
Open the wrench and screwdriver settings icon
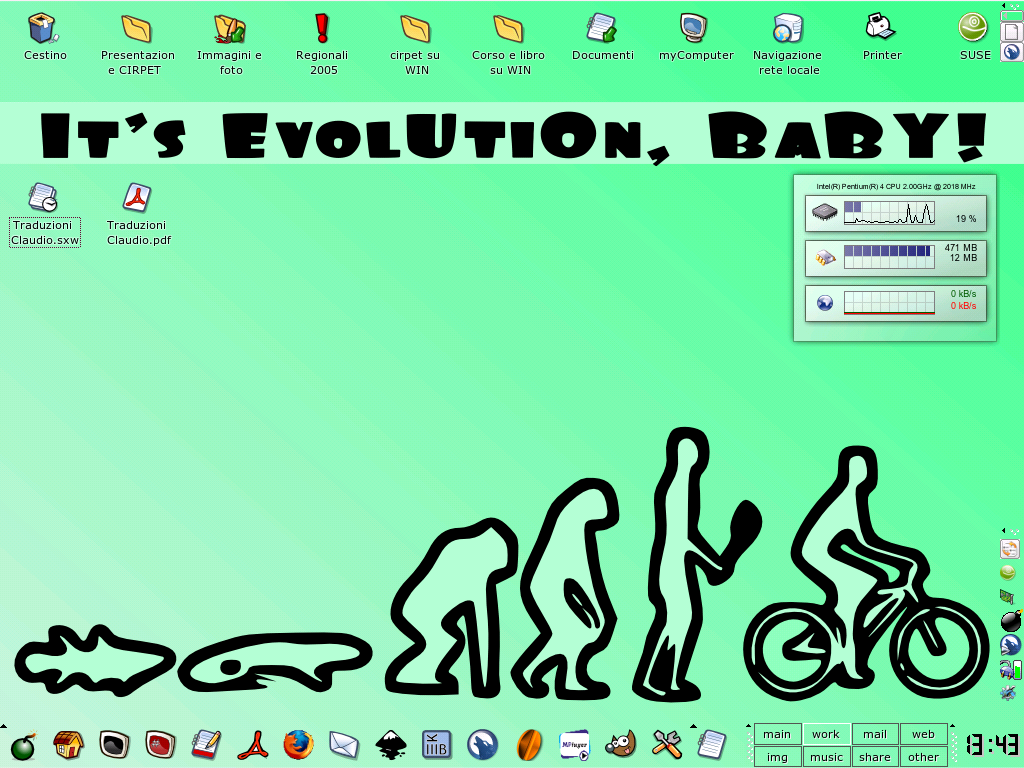click(x=667, y=745)
